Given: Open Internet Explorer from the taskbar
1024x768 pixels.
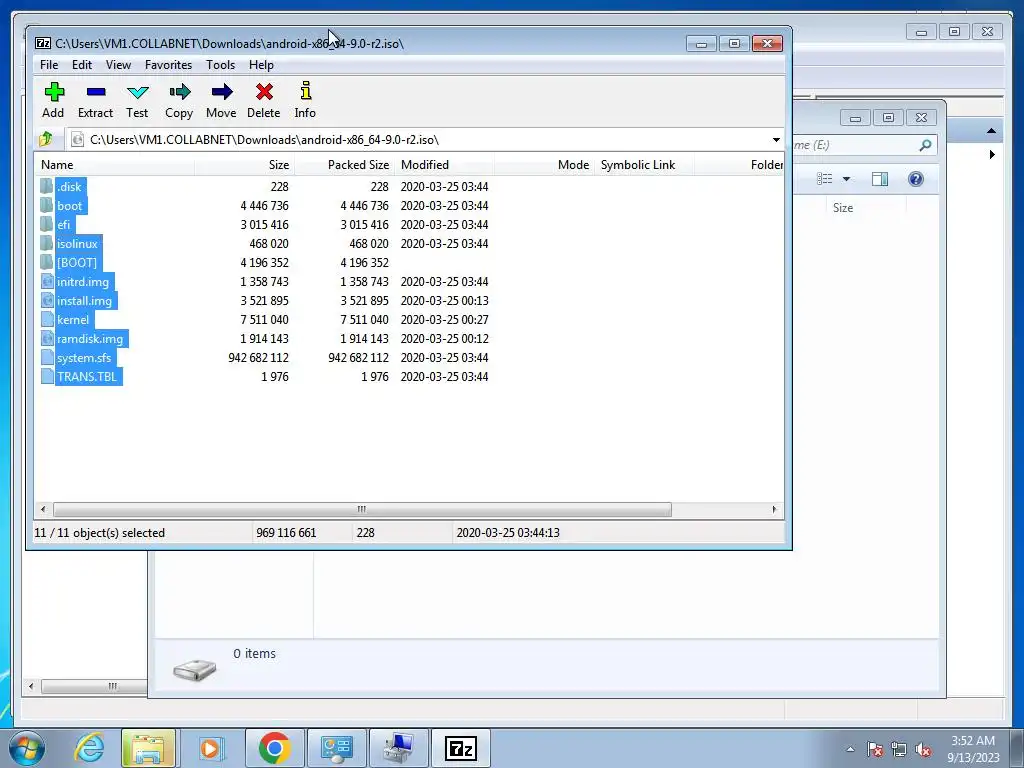Looking at the screenshot, I should (x=89, y=748).
